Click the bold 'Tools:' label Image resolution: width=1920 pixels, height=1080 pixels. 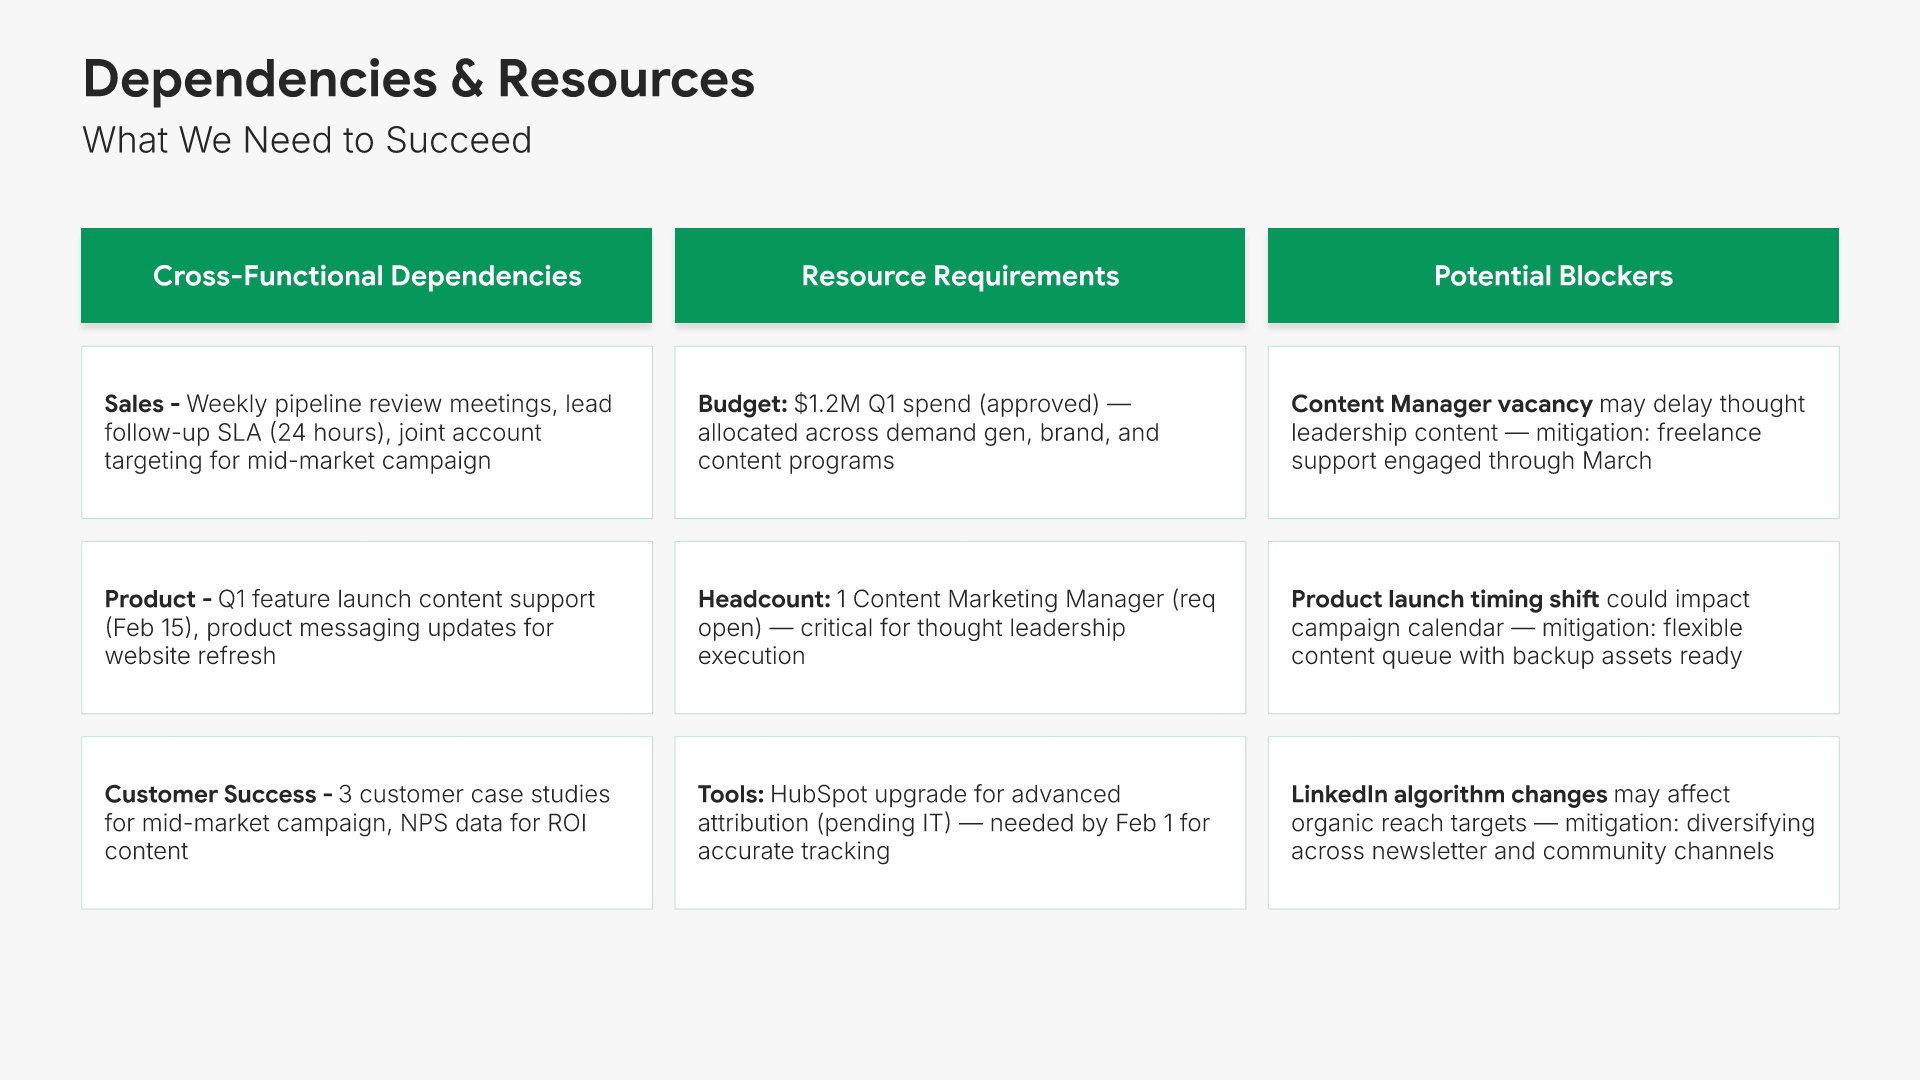731,794
